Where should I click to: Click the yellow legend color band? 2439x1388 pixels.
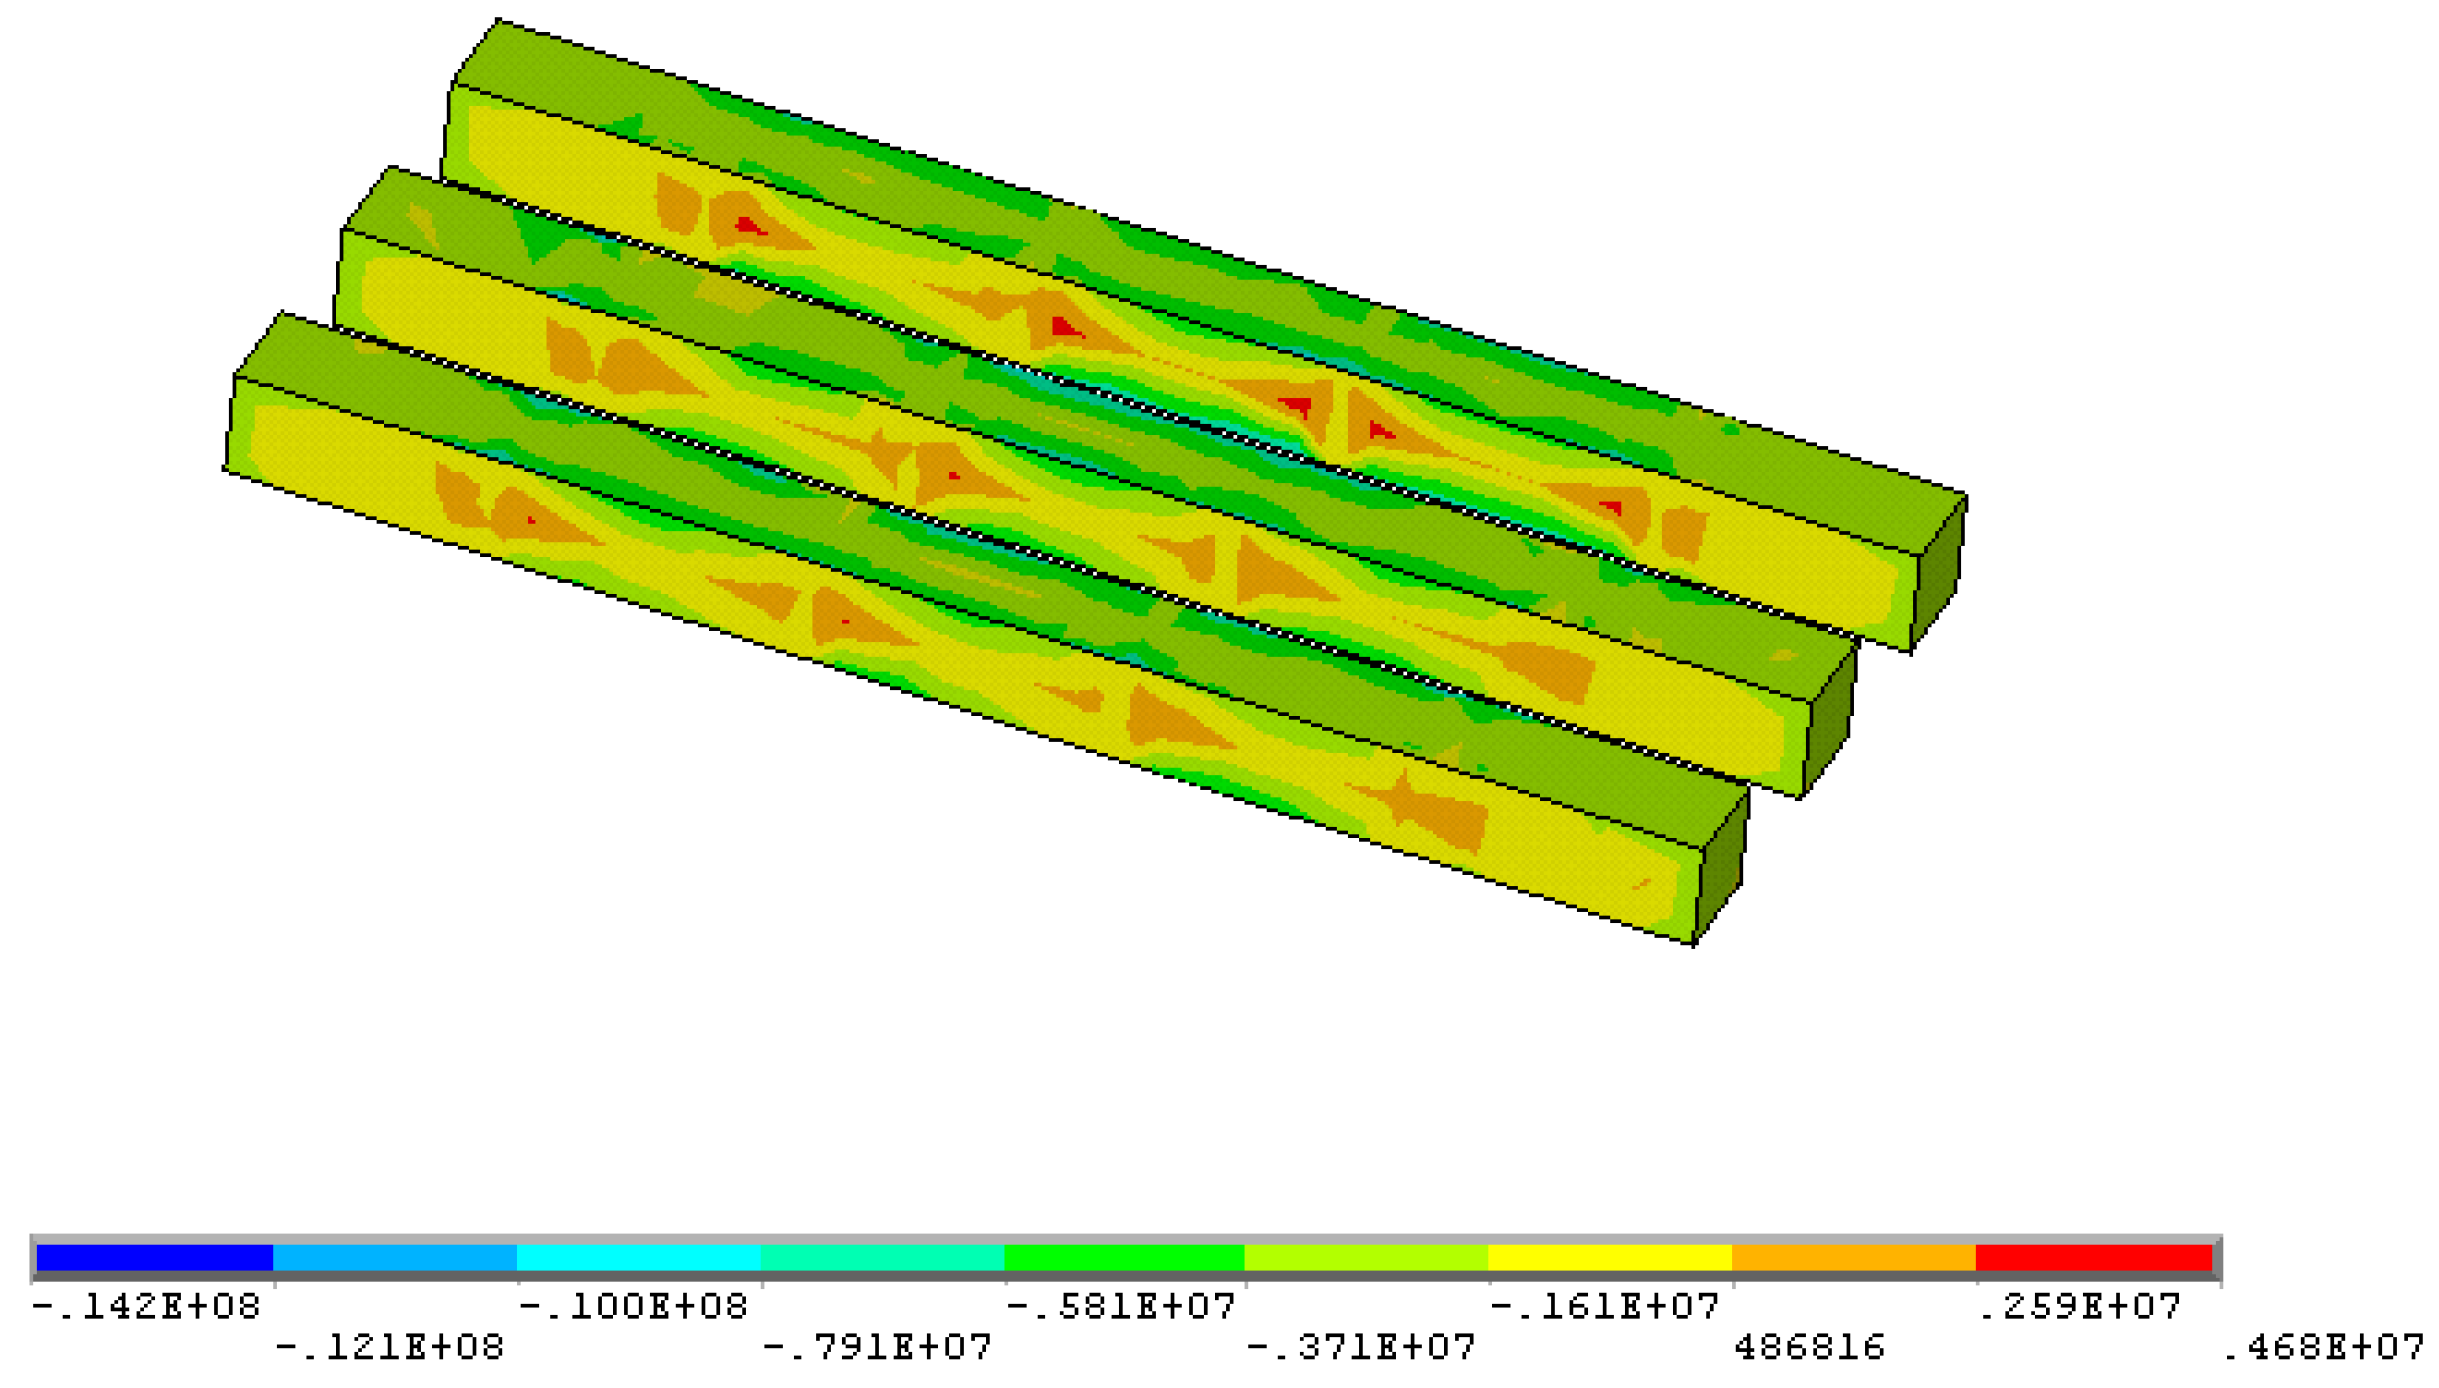1609,1257
